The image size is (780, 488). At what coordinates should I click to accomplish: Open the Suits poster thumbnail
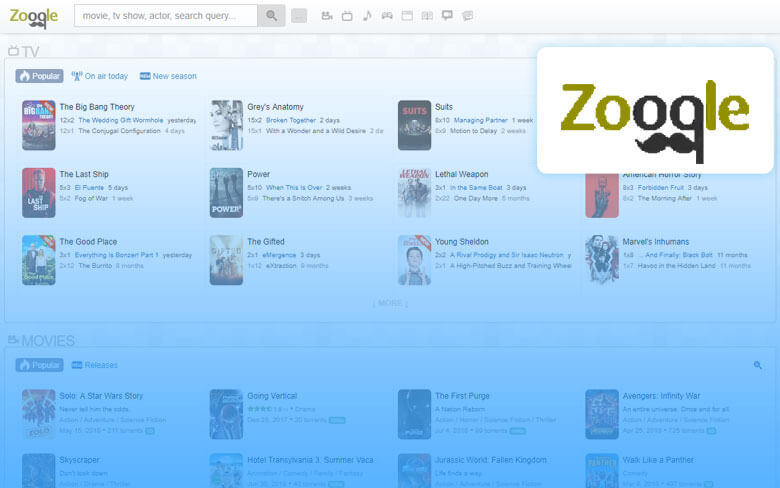[x=414, y=125]
